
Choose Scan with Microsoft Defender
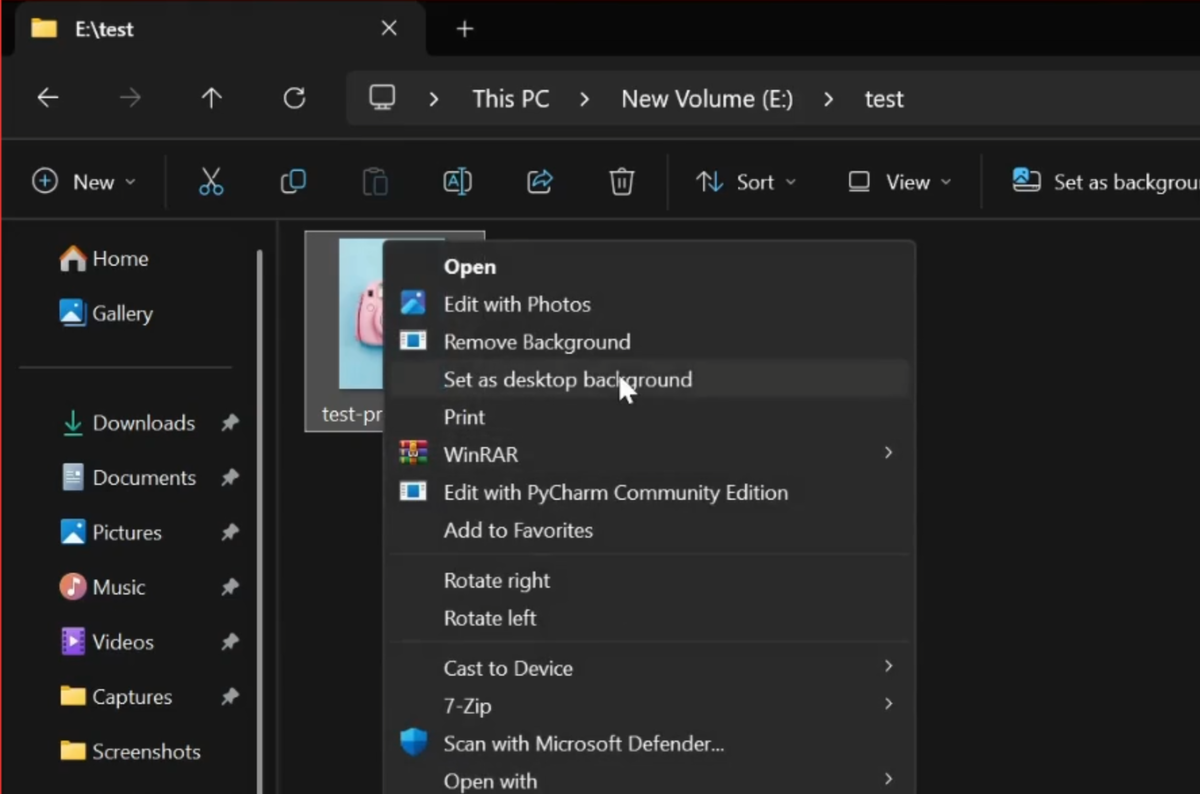click(649, 743)
